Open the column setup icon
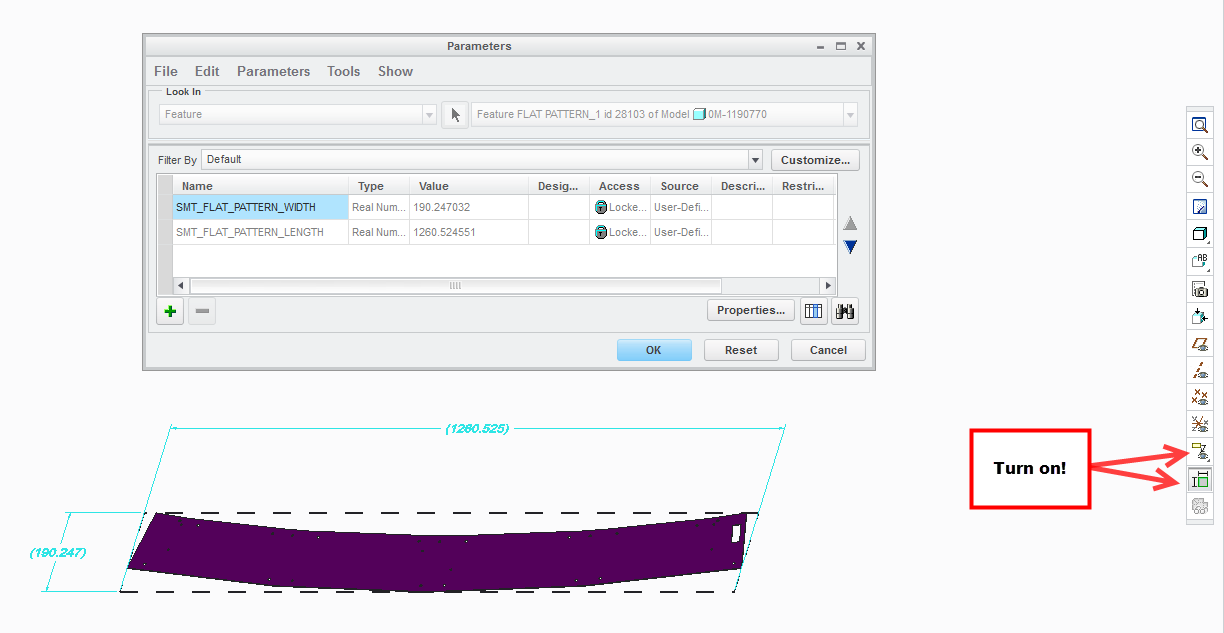1224x633 pixels. click(814, 311)
